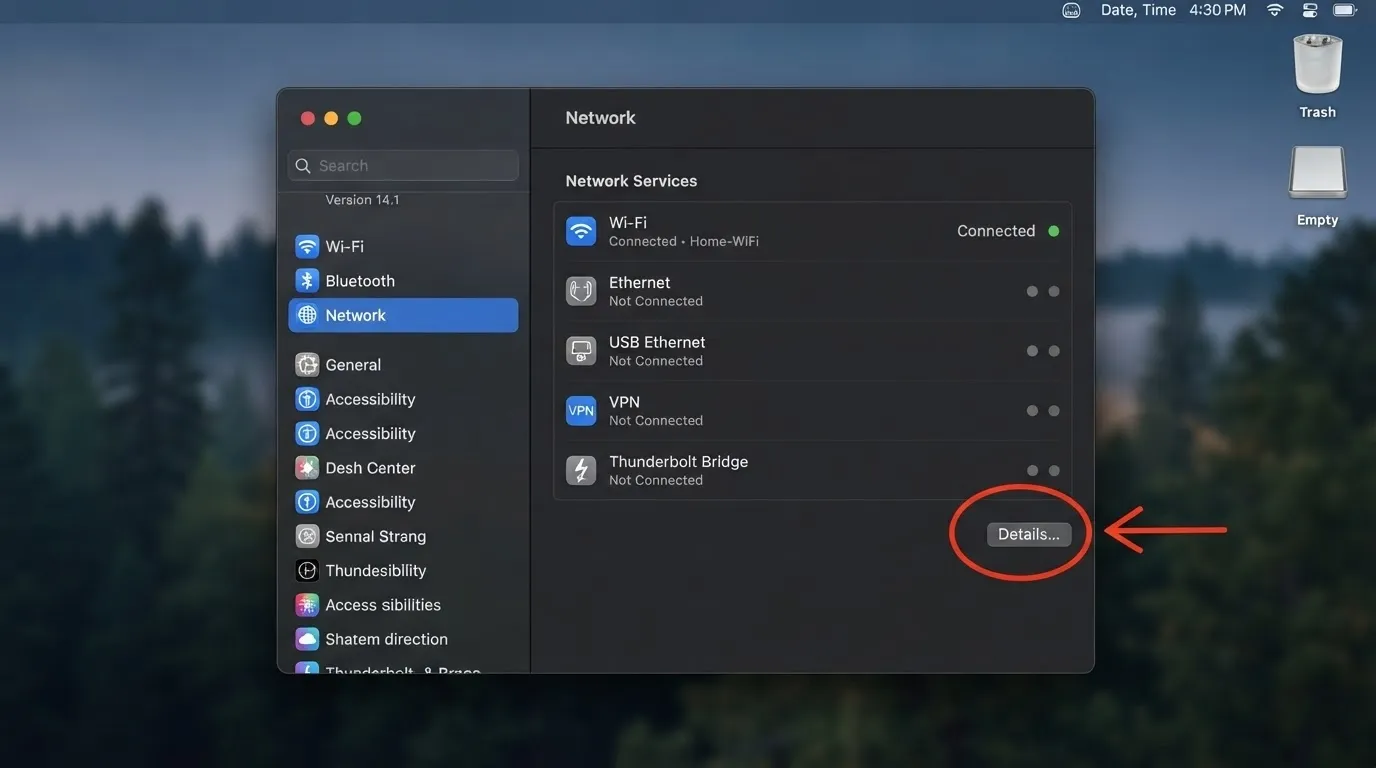Select the highlighted Network sidebar item
The image size is (1376, 768).
403,315
